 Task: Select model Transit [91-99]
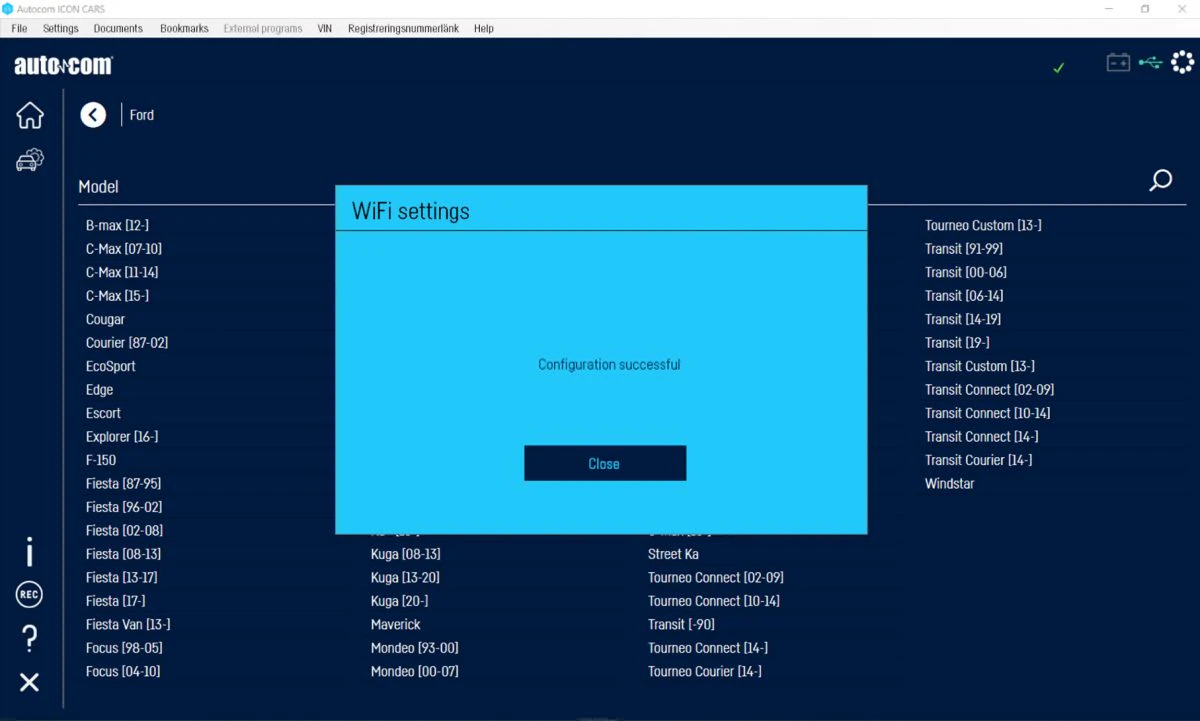(x=964, y=249)
